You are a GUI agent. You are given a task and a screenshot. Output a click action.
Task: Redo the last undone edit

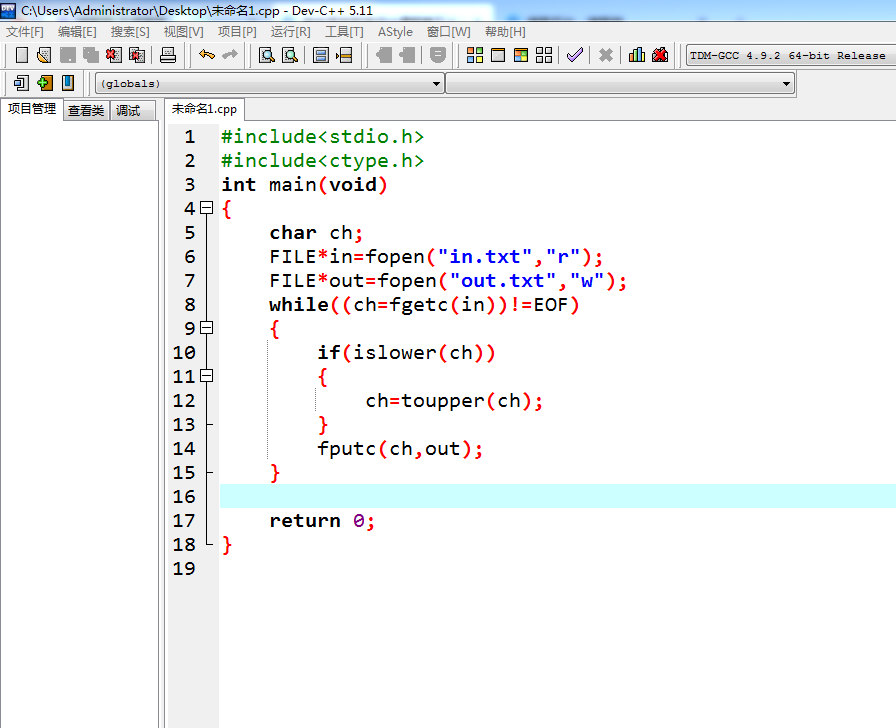230,55
